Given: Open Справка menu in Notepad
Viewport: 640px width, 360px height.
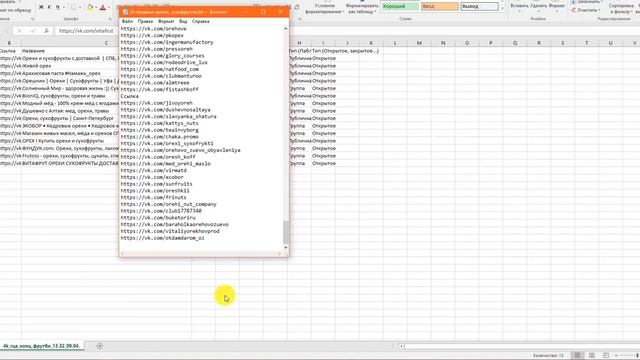Looking at the screenshot, I should point(200,21).
